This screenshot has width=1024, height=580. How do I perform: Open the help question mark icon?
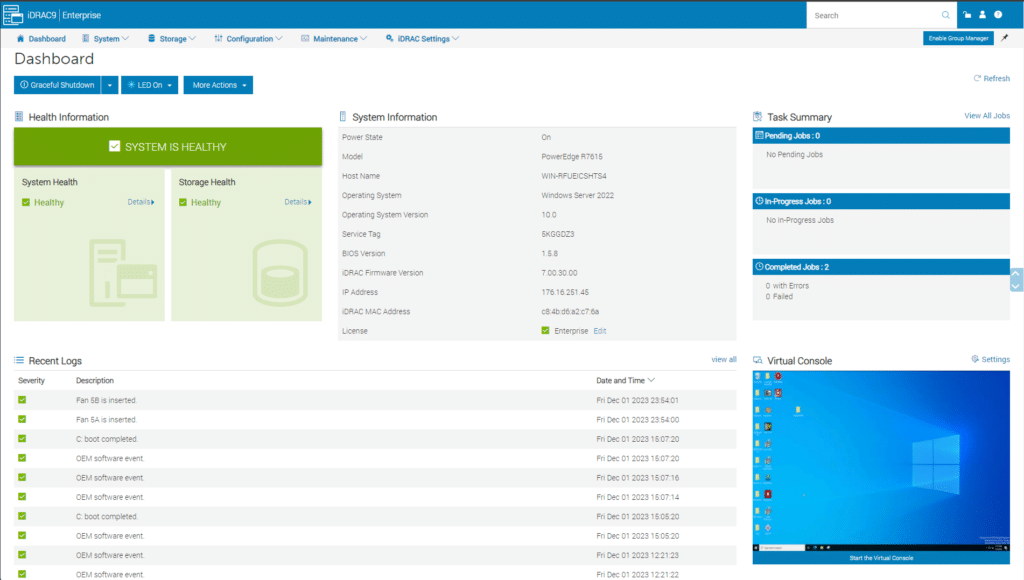point(997,16)
